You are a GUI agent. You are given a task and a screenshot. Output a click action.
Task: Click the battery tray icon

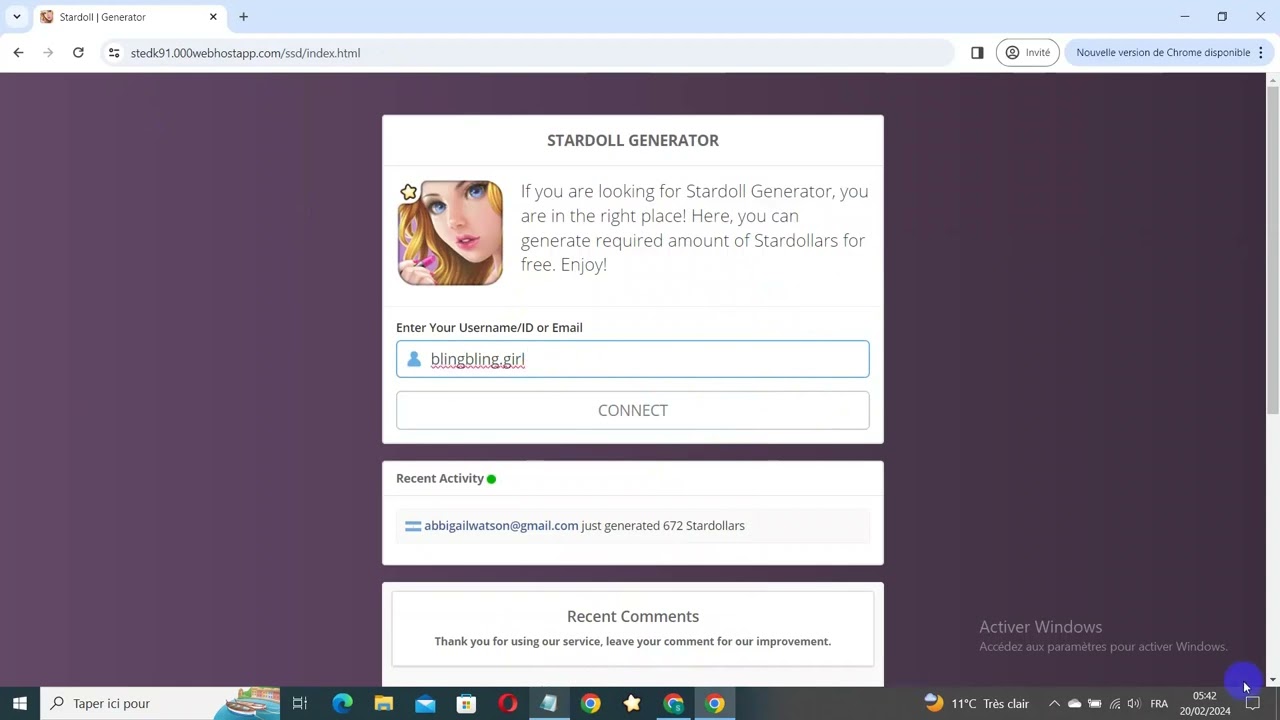[x=1094, y=704]
